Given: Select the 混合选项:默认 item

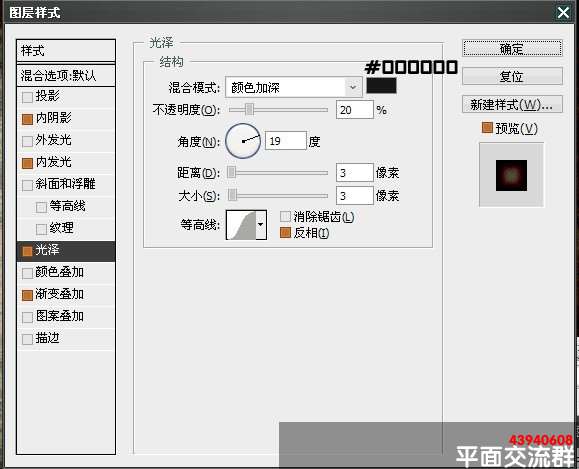Looking at the screenshot, I should (66, 76).
